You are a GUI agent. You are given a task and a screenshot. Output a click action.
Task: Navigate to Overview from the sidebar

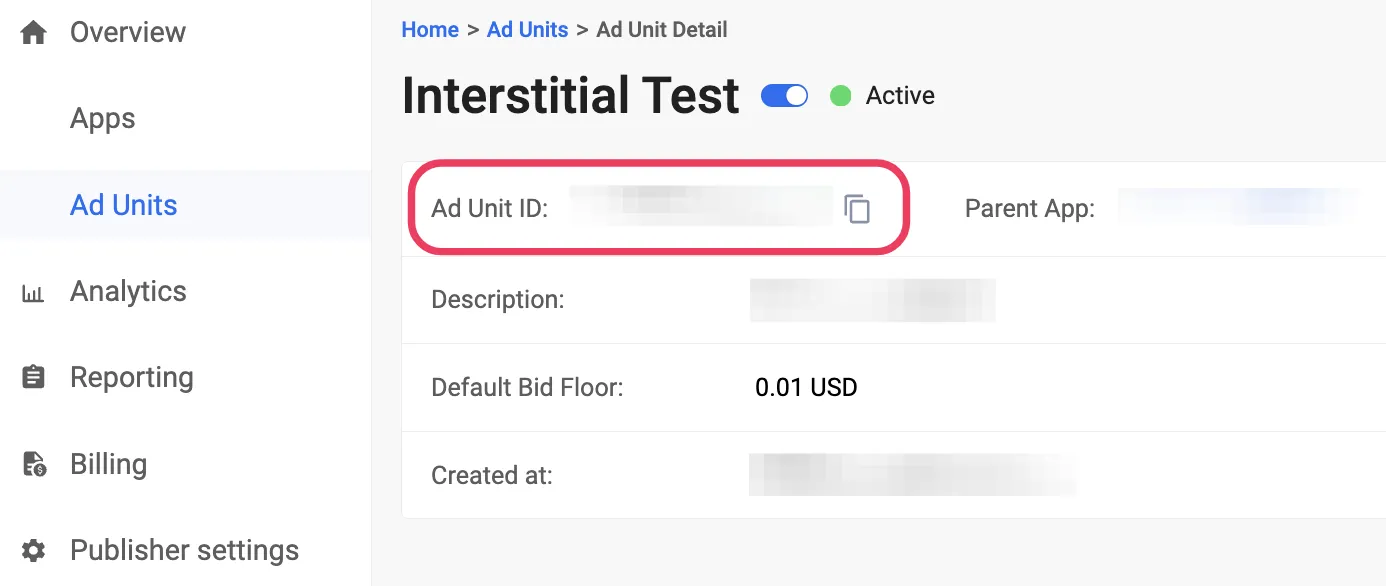pos(127,31)
